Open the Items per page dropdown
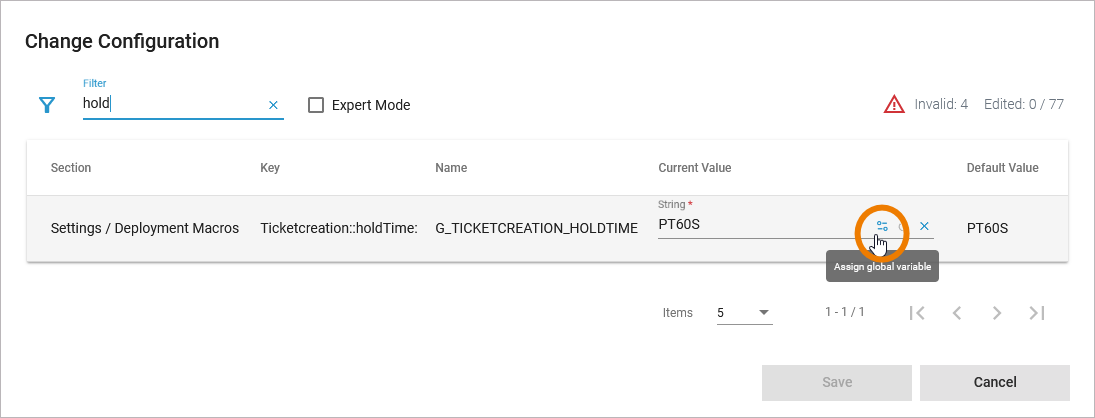The height and width of the screenshot is (418, 1095). click(x=744, y=313)
